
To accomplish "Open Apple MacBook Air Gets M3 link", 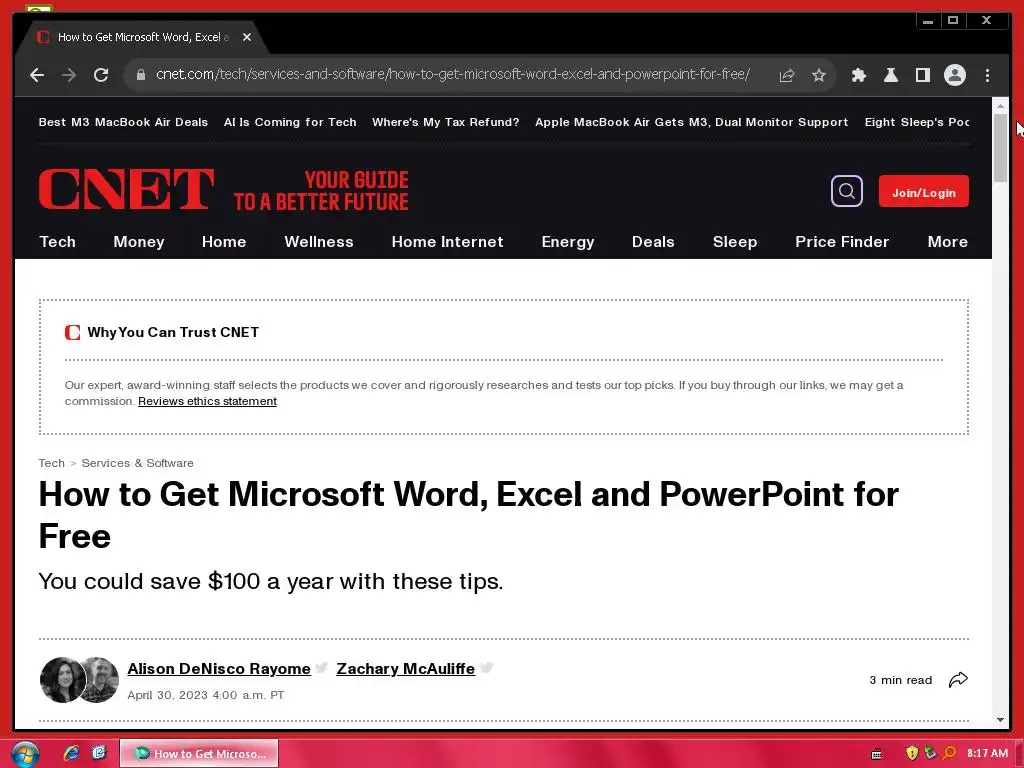I will tap(692, 122).
